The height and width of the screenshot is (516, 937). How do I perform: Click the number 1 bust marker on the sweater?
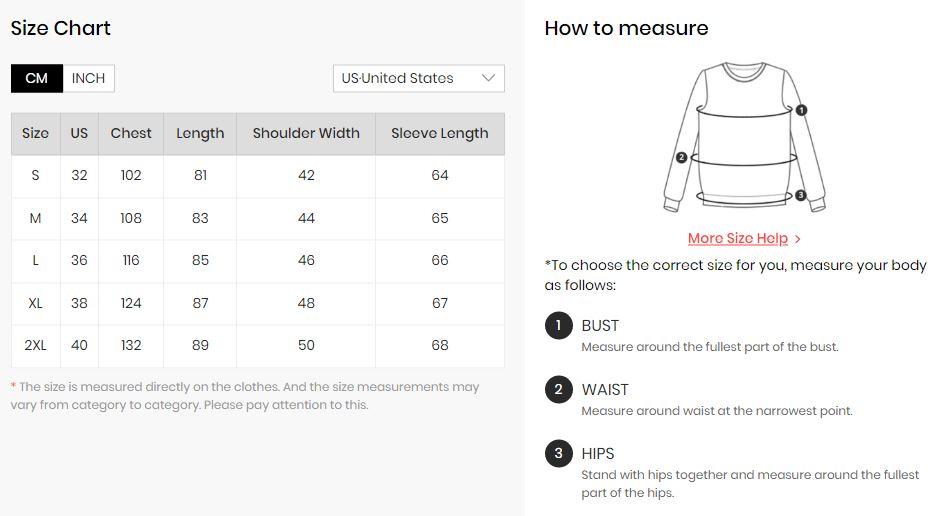(x=801, y=110)
